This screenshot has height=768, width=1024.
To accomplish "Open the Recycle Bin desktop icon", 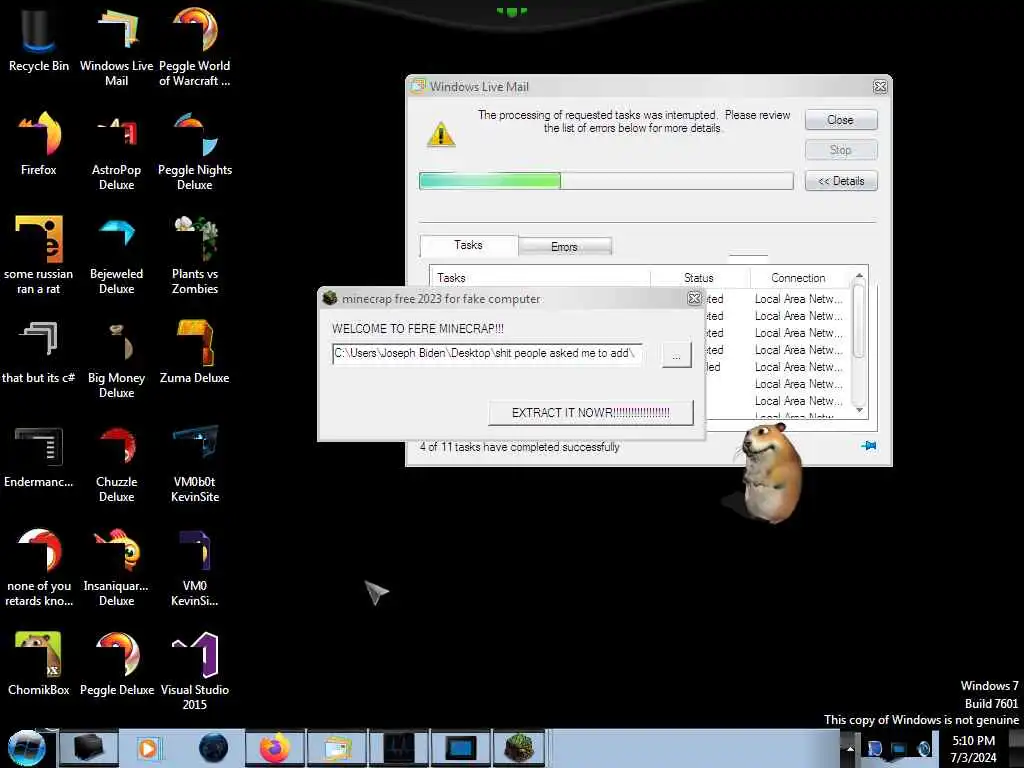I will pyautogui.click(x=39, y=39).
